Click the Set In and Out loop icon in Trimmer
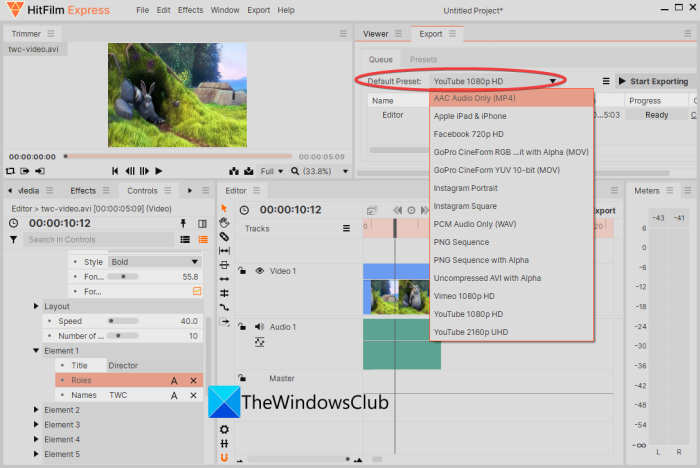Viewport: 700px width, 468px height. (x=10, y=171)
